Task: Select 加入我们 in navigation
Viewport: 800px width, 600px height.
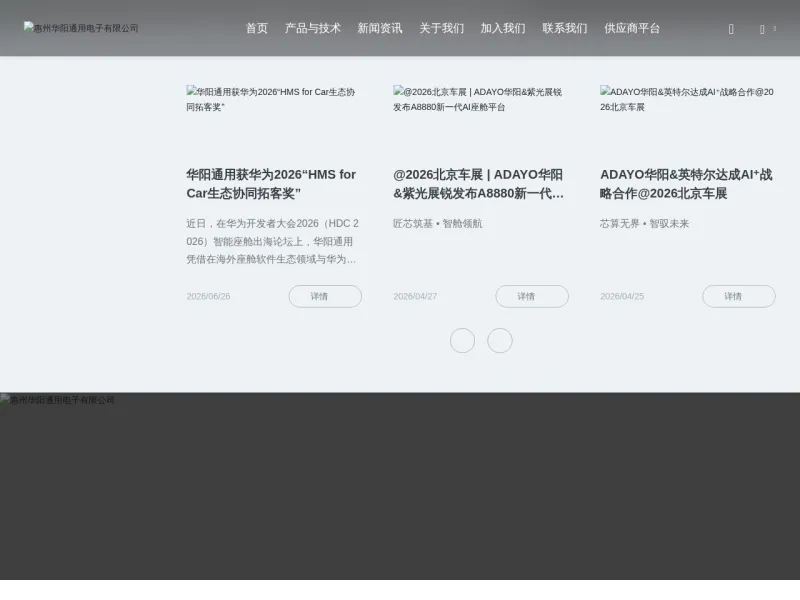Action: (x=503, y=29)
